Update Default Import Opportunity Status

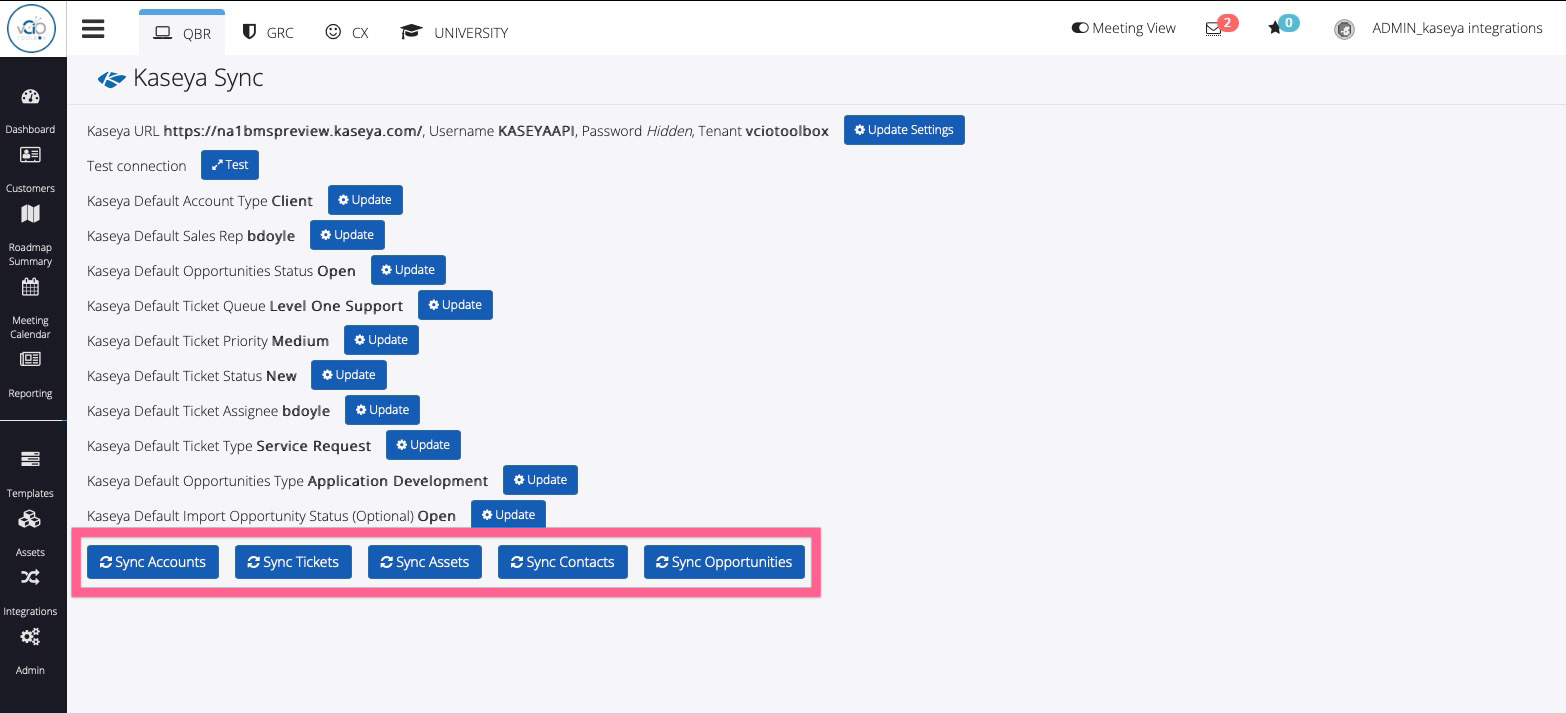tap(508, 515)
